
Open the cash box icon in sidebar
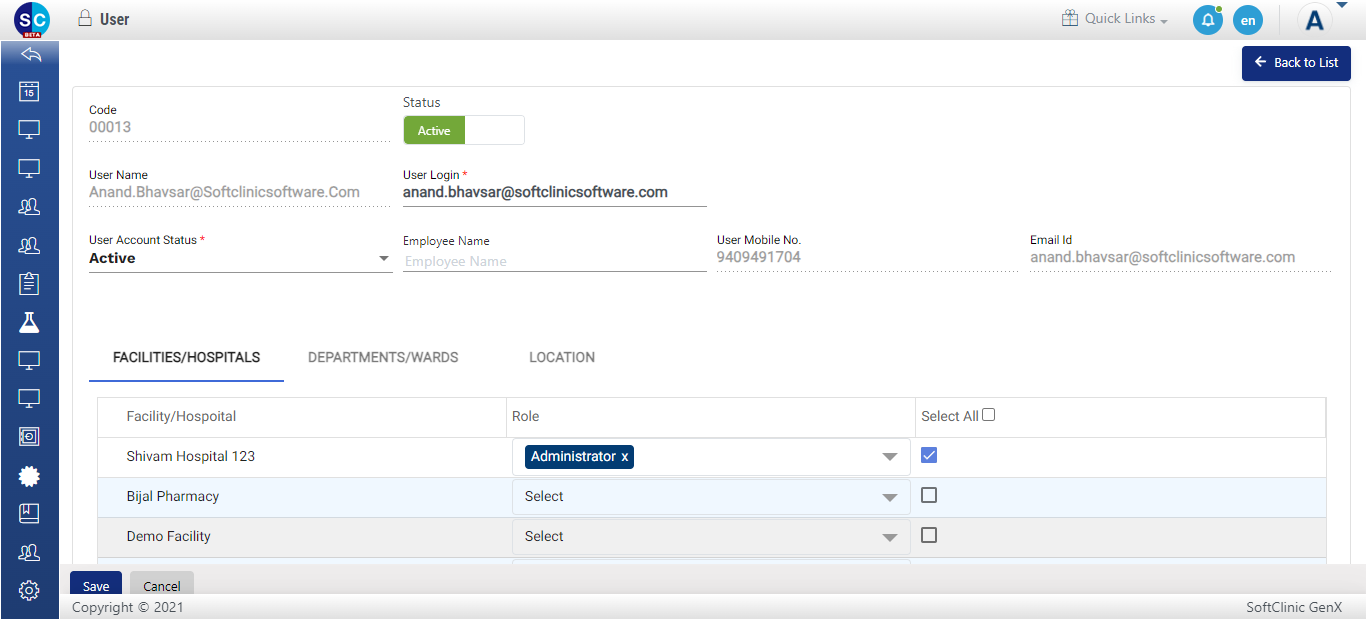(x=29, y=436)
